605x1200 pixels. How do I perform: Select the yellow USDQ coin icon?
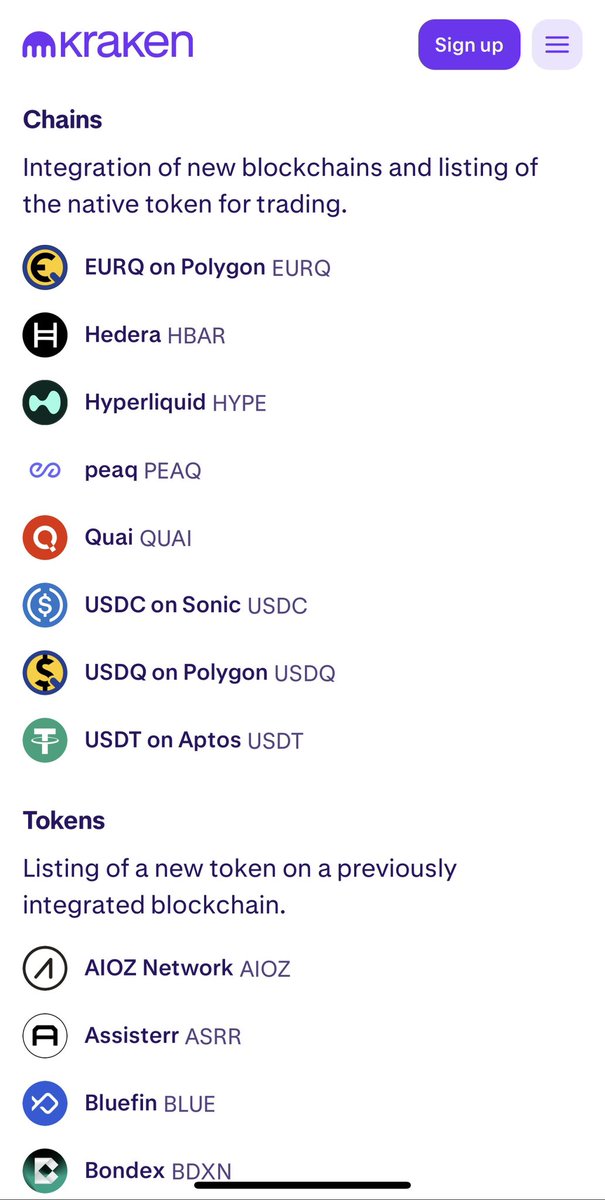pyautogui.click(x=45, y=673)
